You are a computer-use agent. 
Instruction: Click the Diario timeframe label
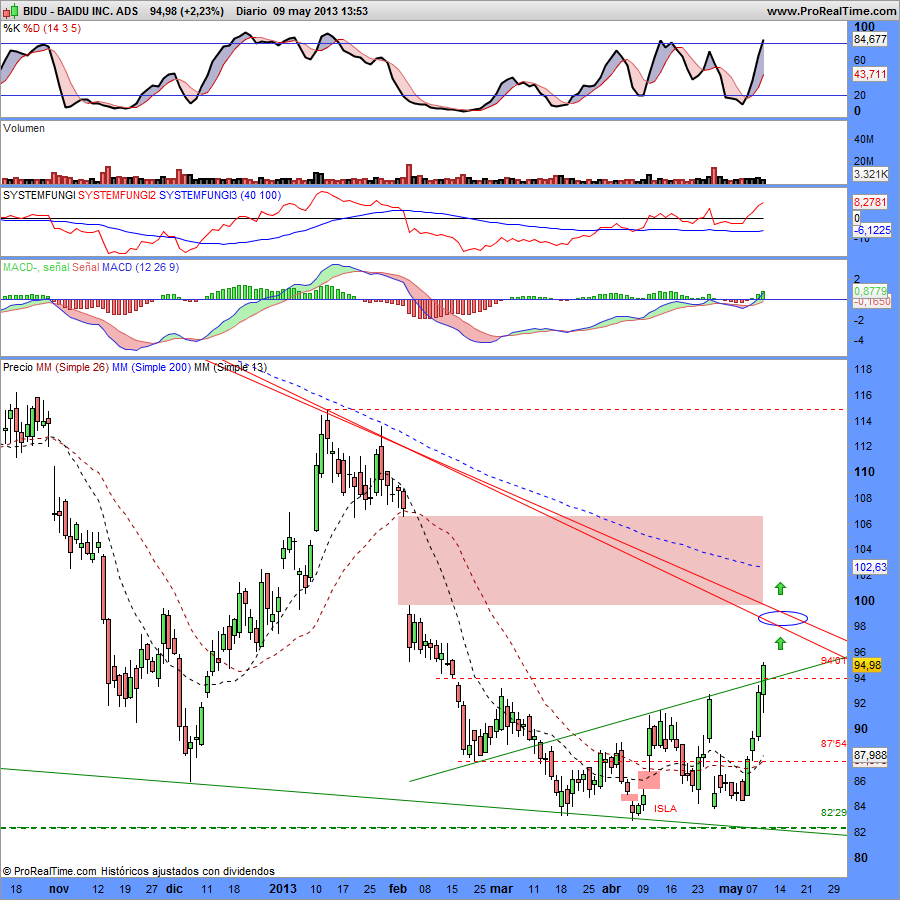(x=251, y=11)
